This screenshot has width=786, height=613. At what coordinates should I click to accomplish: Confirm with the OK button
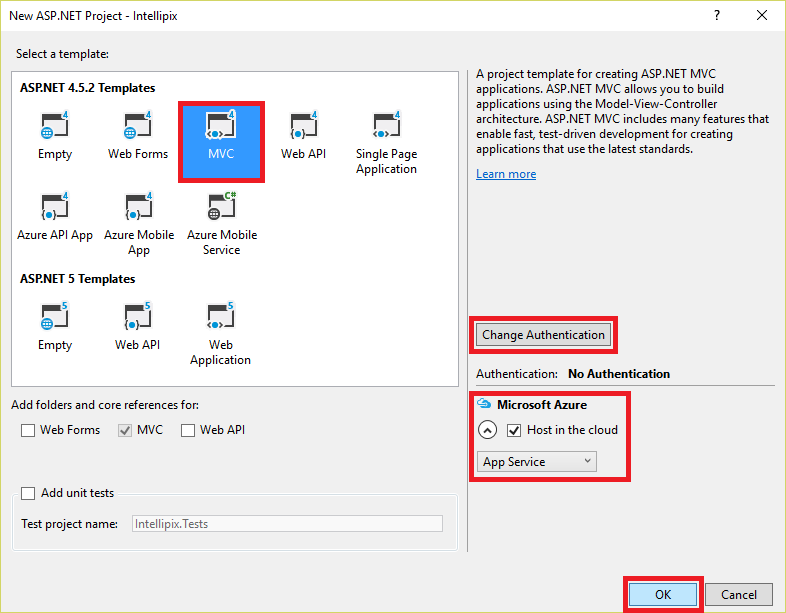coord(663,594)
